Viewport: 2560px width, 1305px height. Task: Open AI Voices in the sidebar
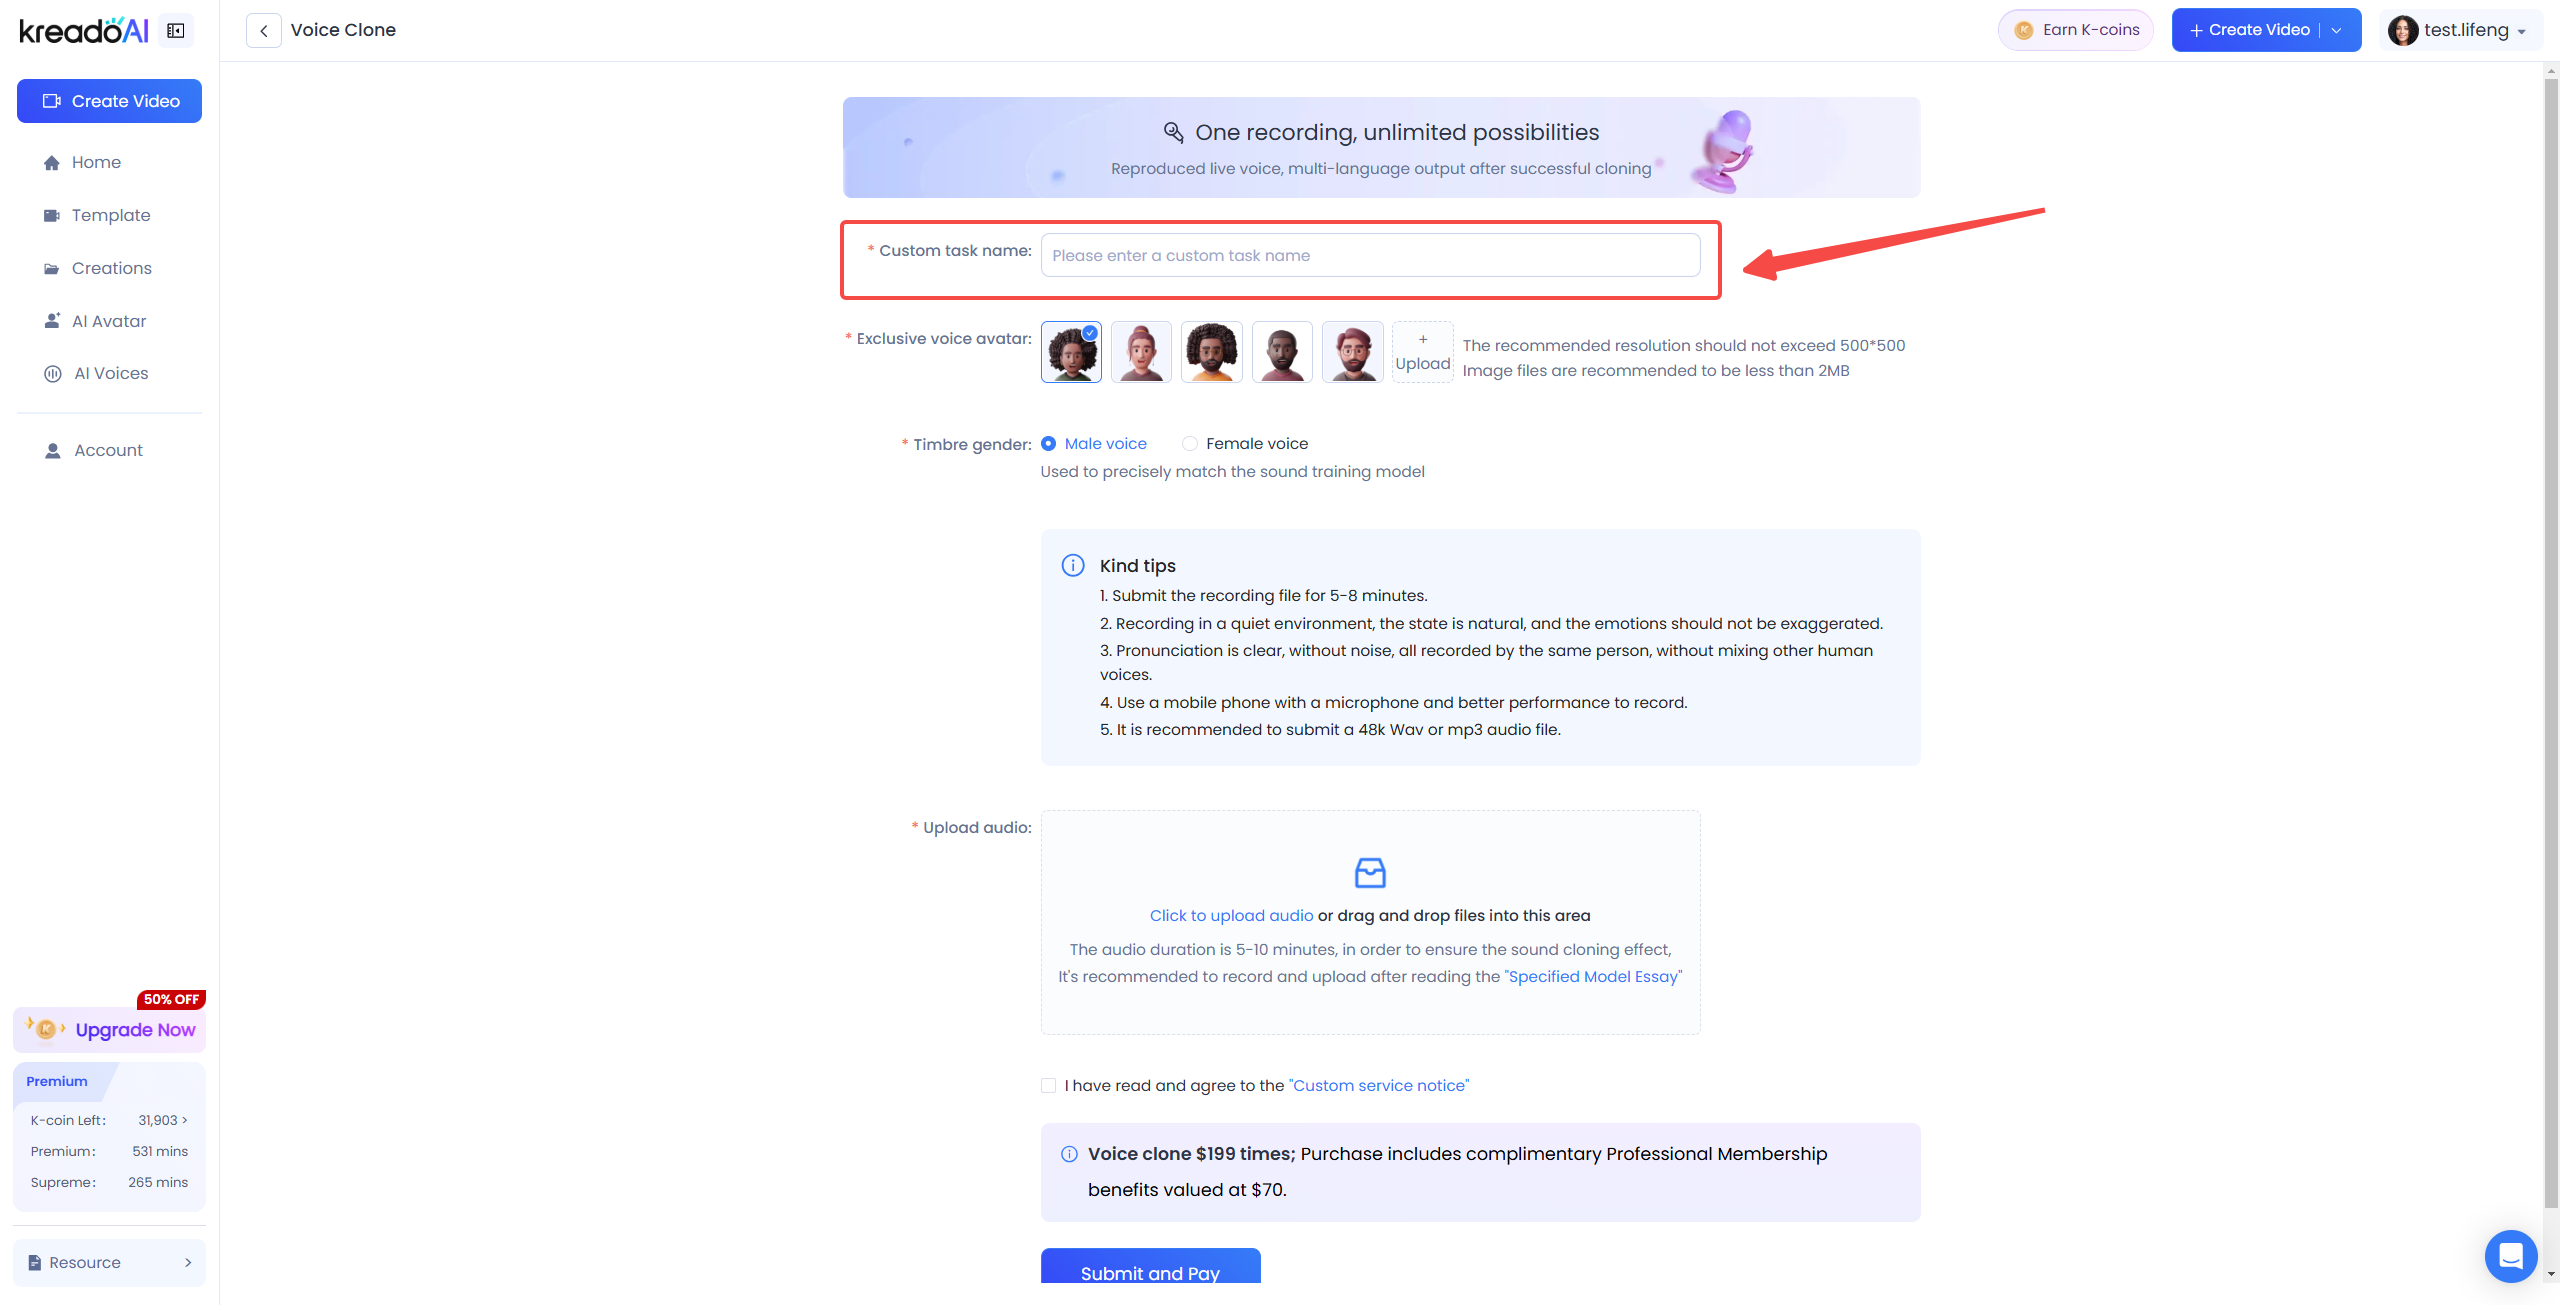tap(109, 373)
